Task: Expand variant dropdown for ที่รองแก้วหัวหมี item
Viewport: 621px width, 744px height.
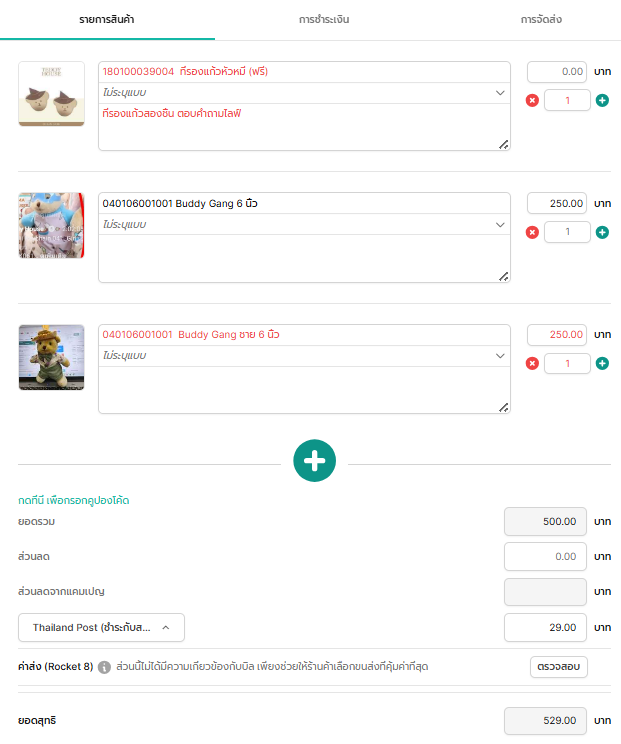Action: tap(500, 93)
